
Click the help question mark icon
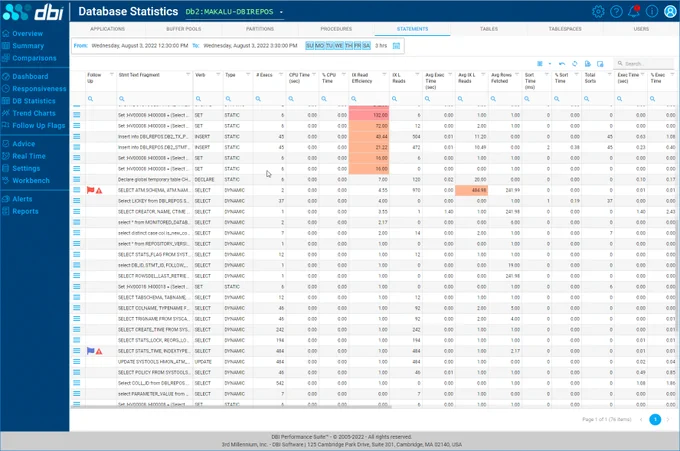click(x=616, y=11)
